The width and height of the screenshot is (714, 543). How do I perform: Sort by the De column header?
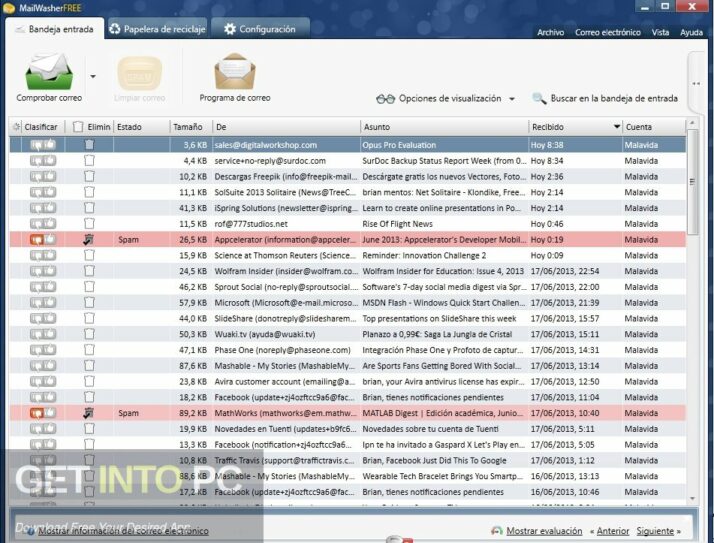286,127
